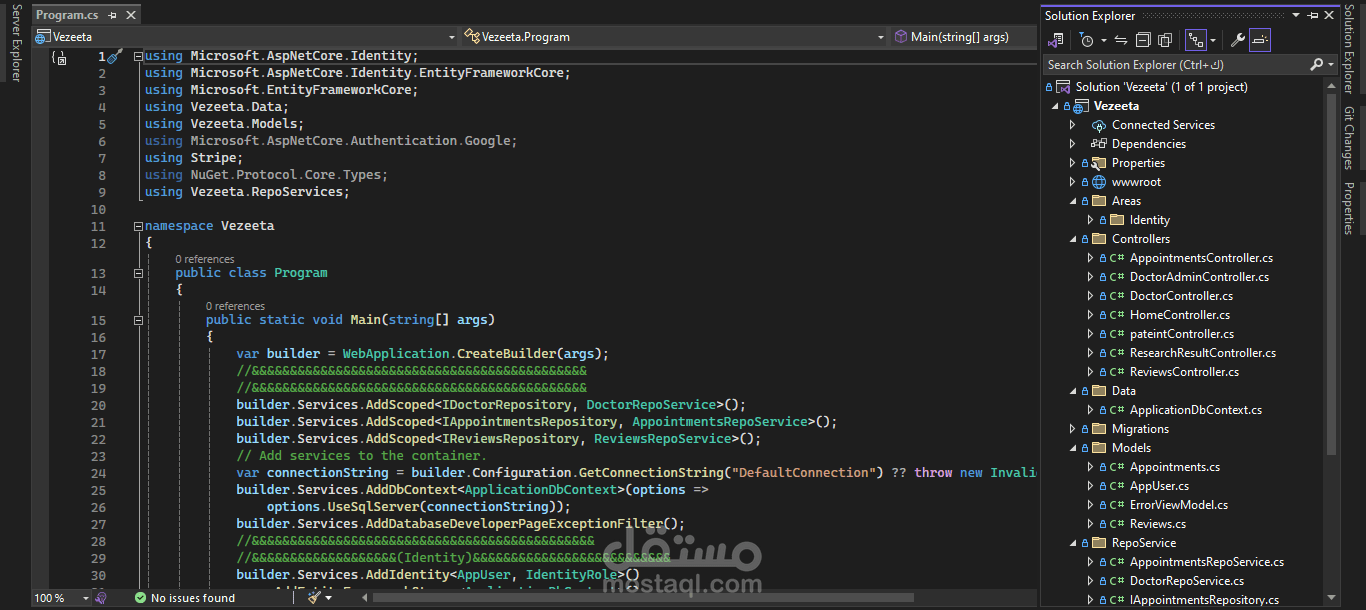This screenshot has width=1366, height=610.
Task: Toggle file nesting view button
Action: (1195, 40)
